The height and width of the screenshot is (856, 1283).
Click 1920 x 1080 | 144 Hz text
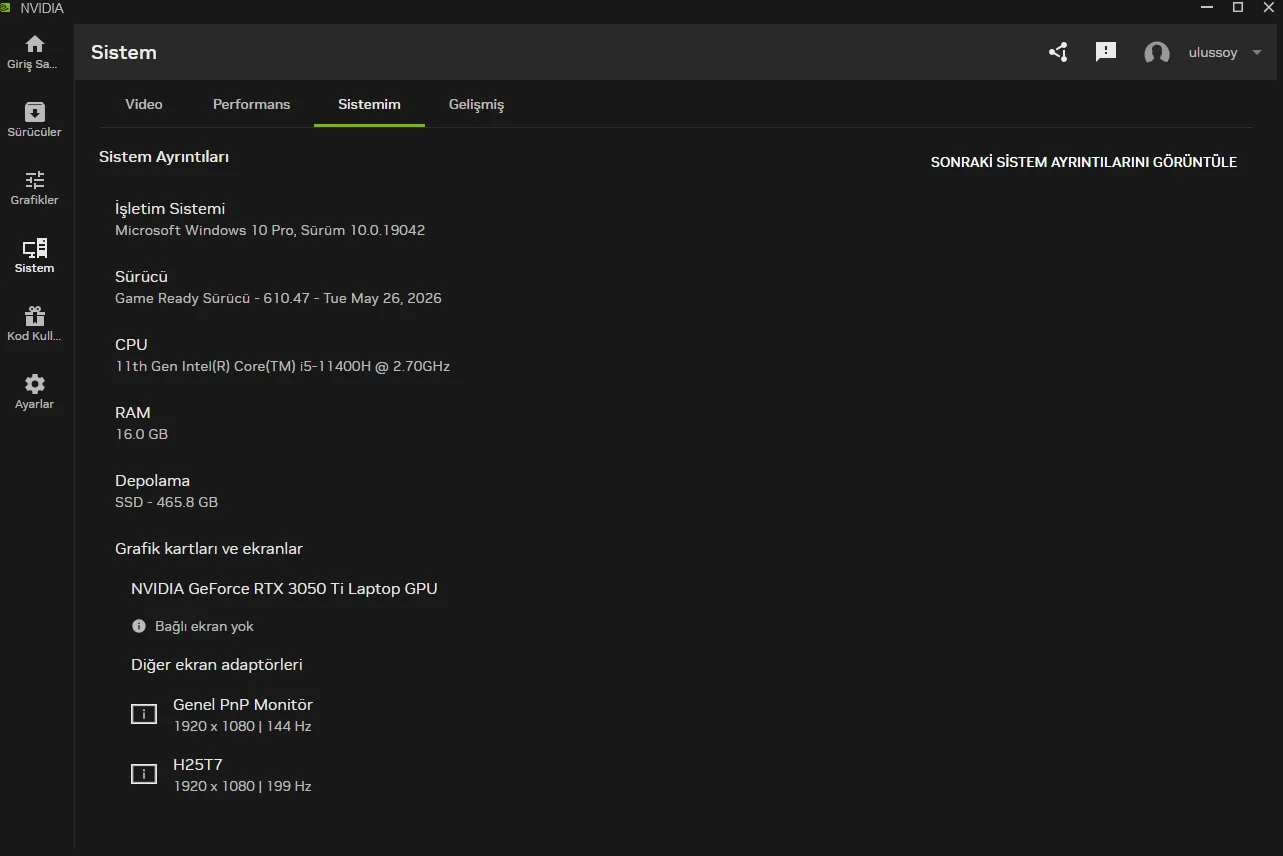[242, 726]
